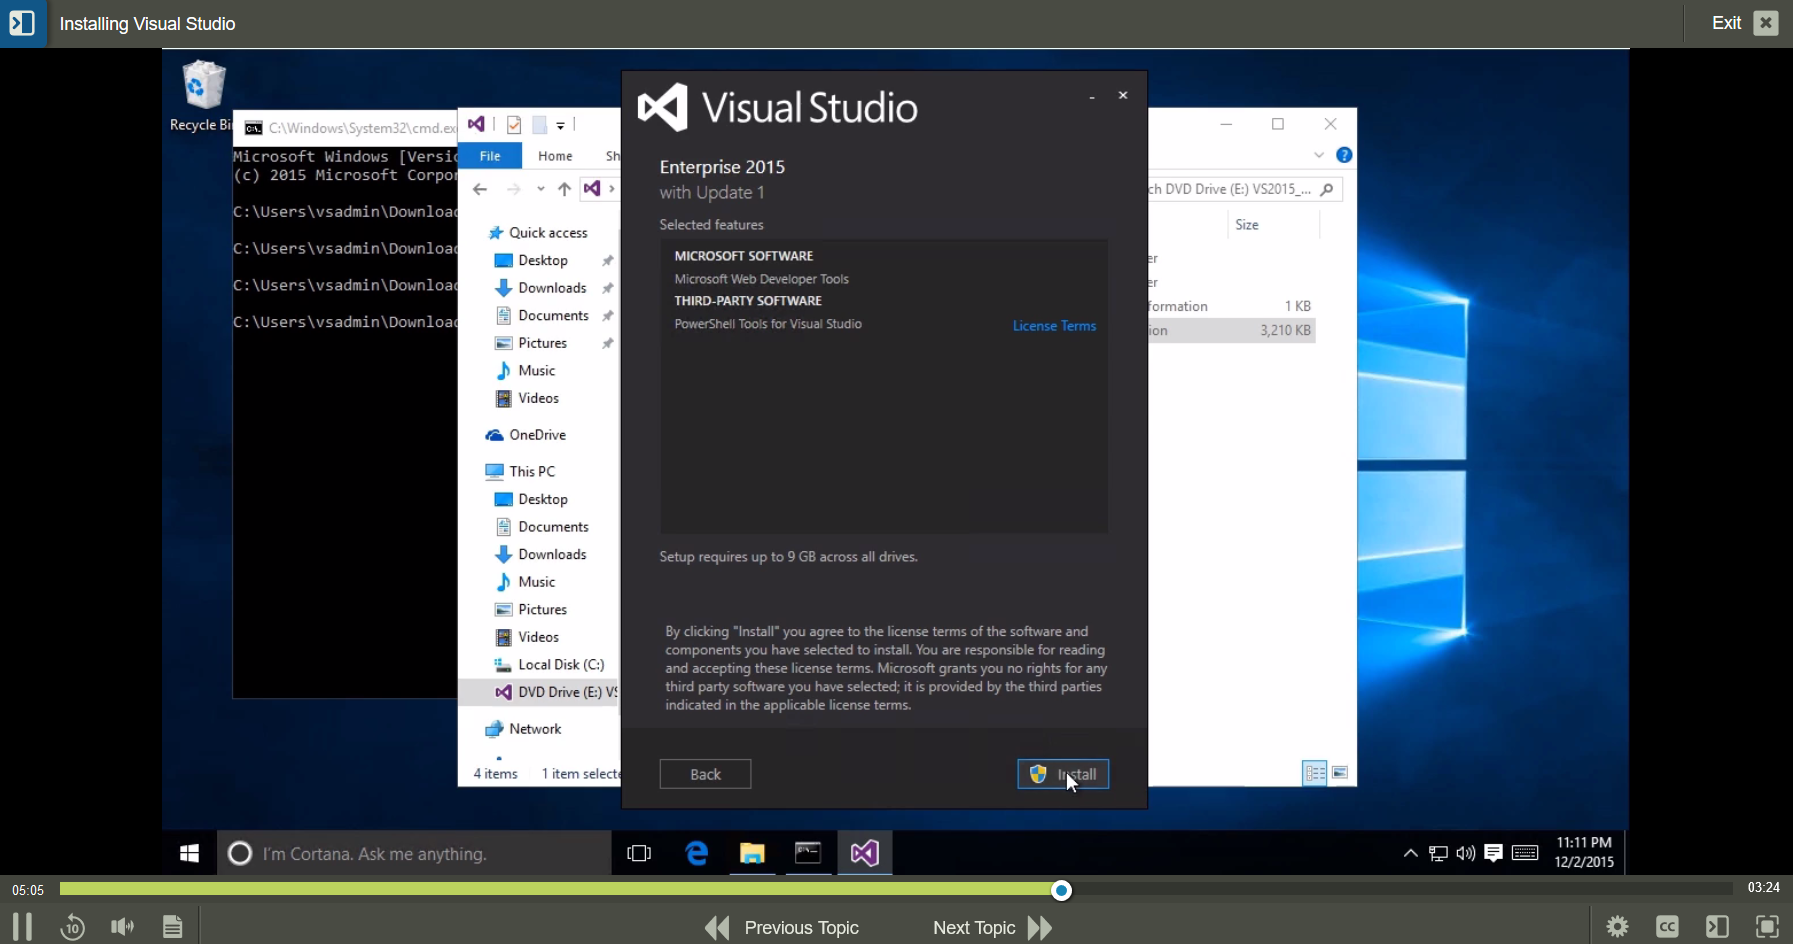This screenshot has height=944, width=1793.
Task: Open Task View from the taskbar
Action: point(638,853)
